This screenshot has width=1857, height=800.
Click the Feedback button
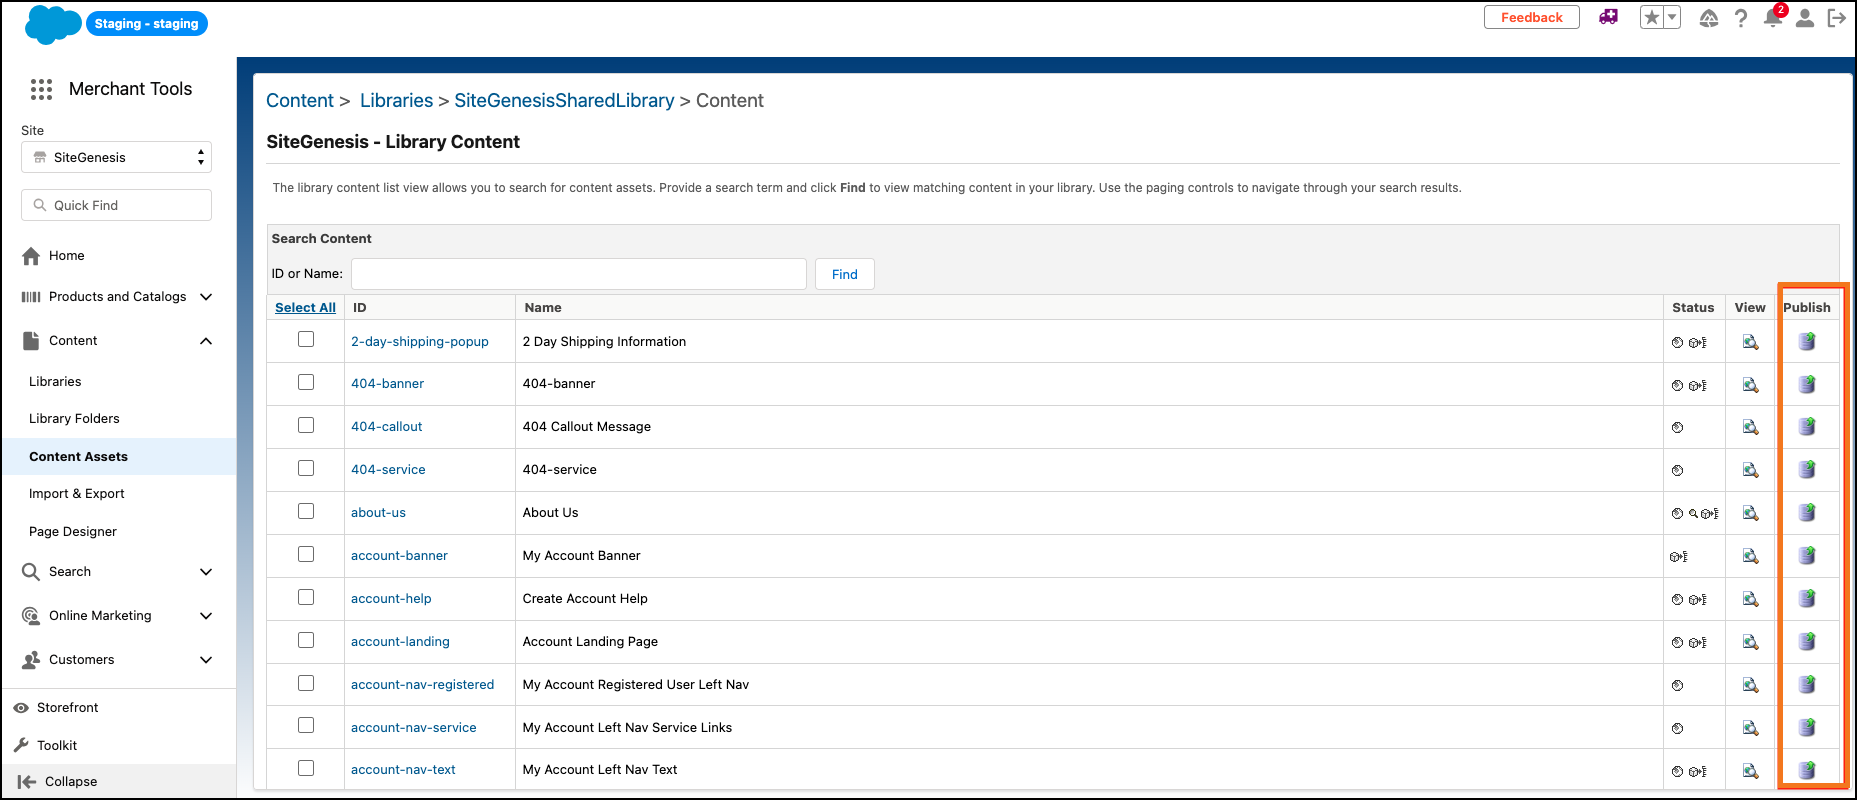click(x=1531, y=17)
